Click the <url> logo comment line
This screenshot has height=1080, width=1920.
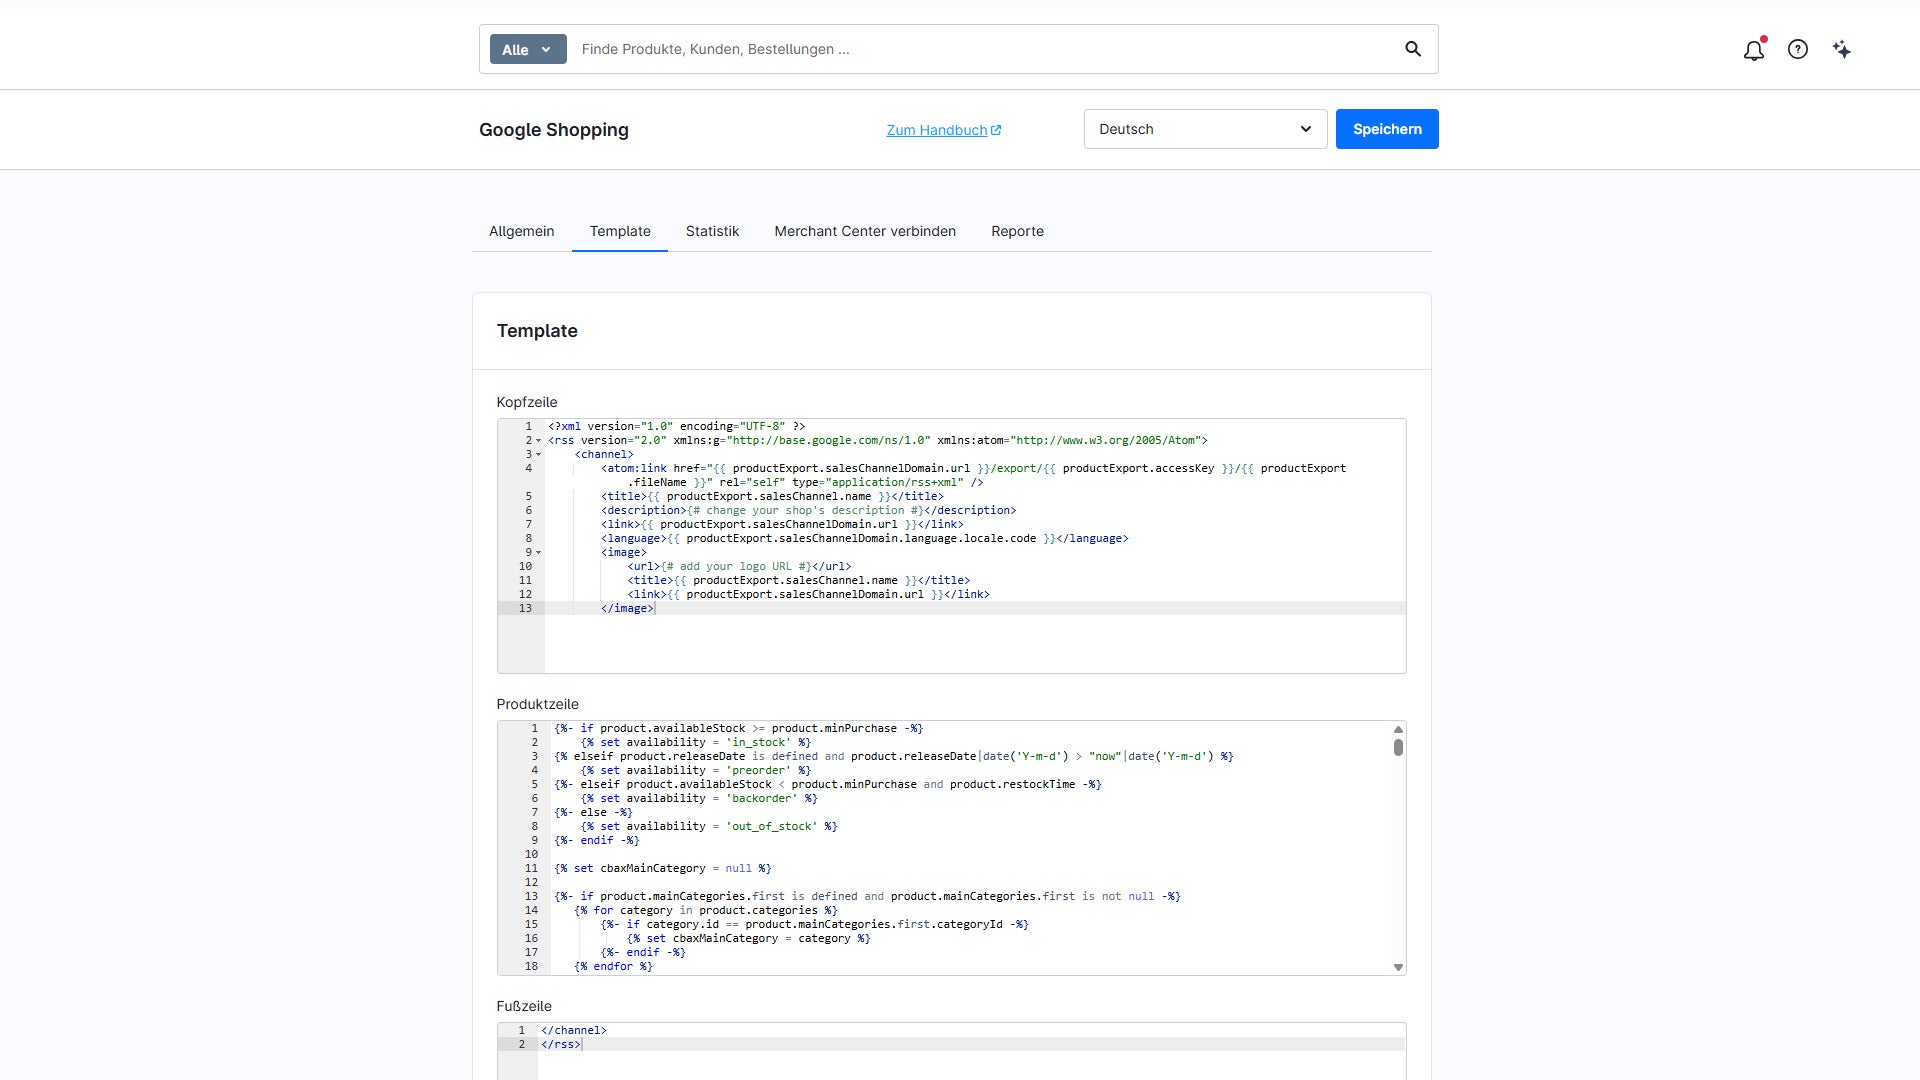pos(739,567)
